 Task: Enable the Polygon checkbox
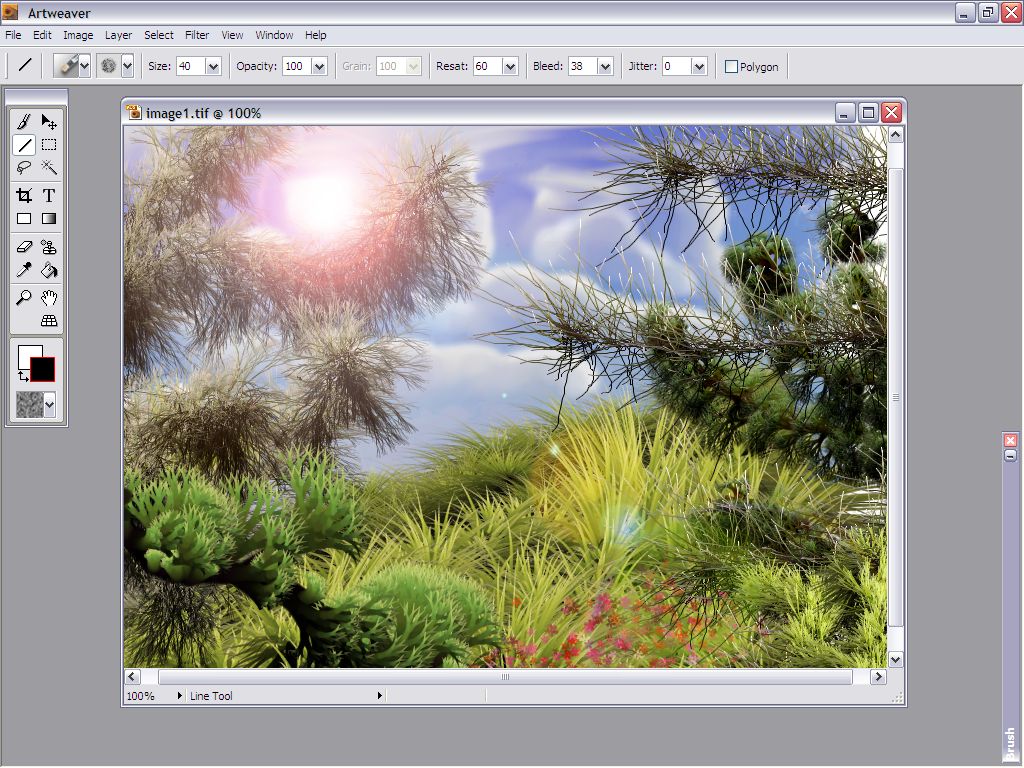[x=731, y=67]
